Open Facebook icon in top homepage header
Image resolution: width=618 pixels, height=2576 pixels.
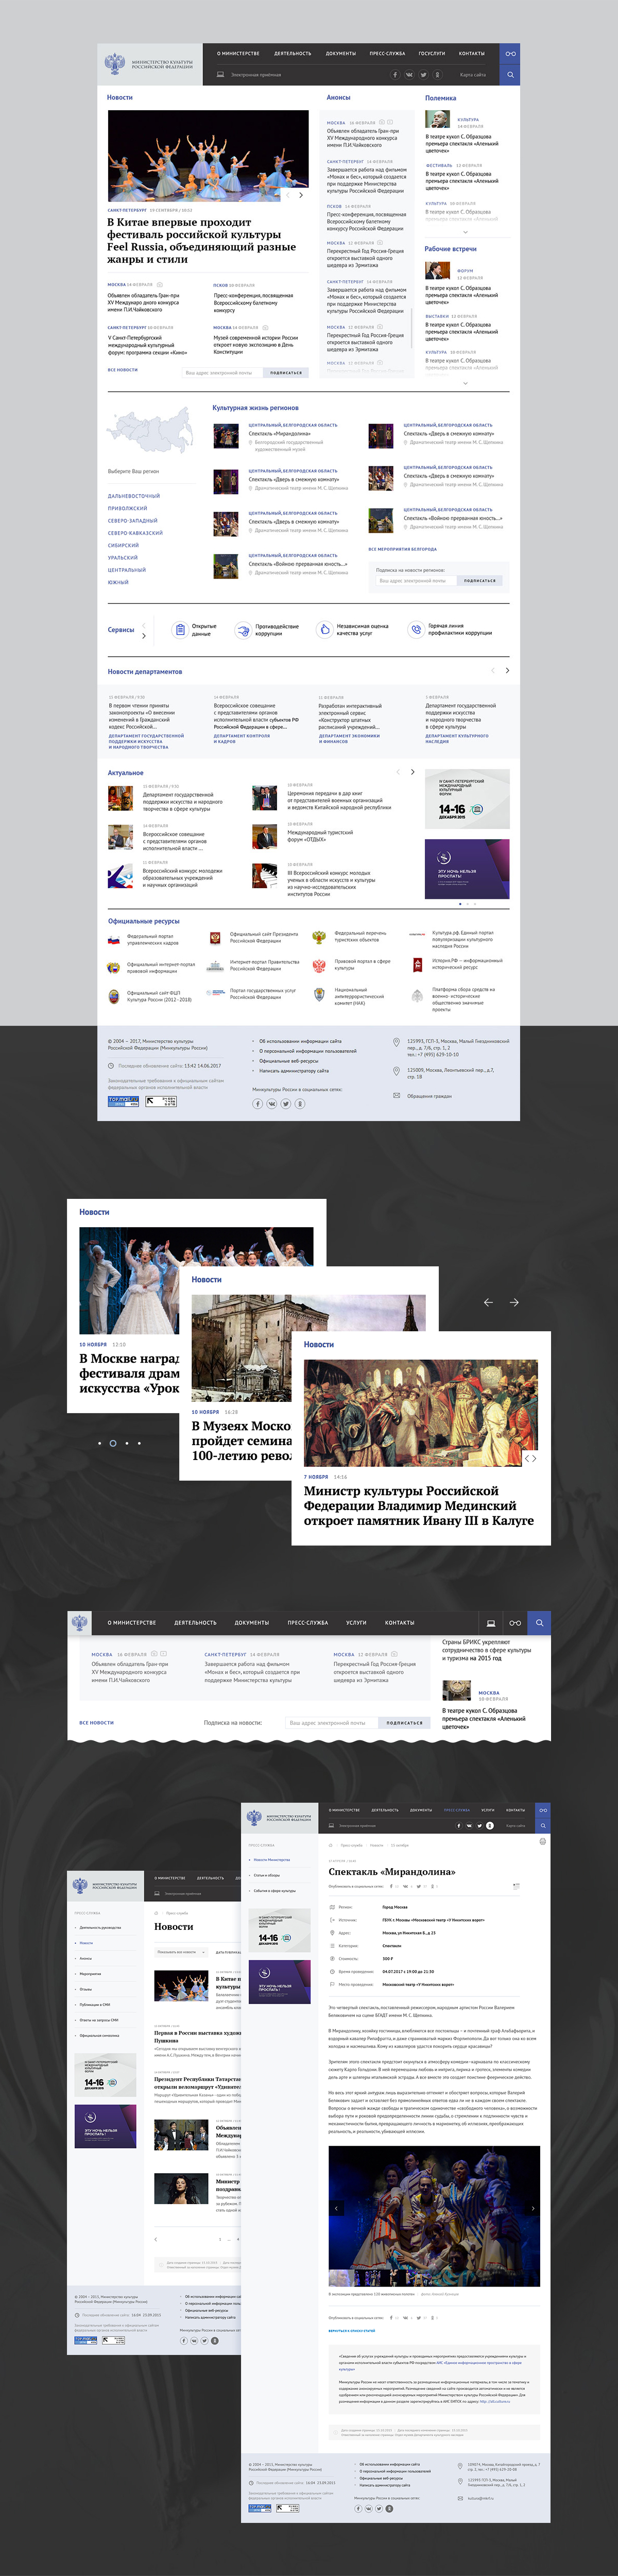(395, 75)
